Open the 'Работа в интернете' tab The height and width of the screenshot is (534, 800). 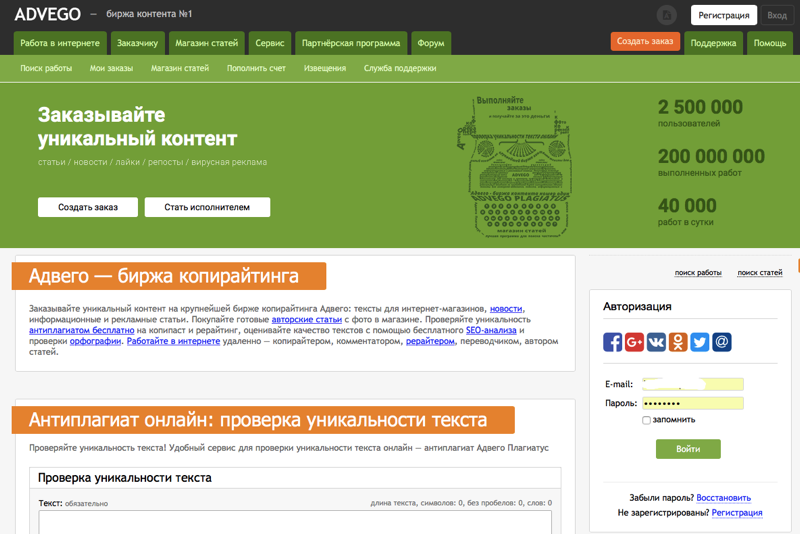click(x=60, y=43)
